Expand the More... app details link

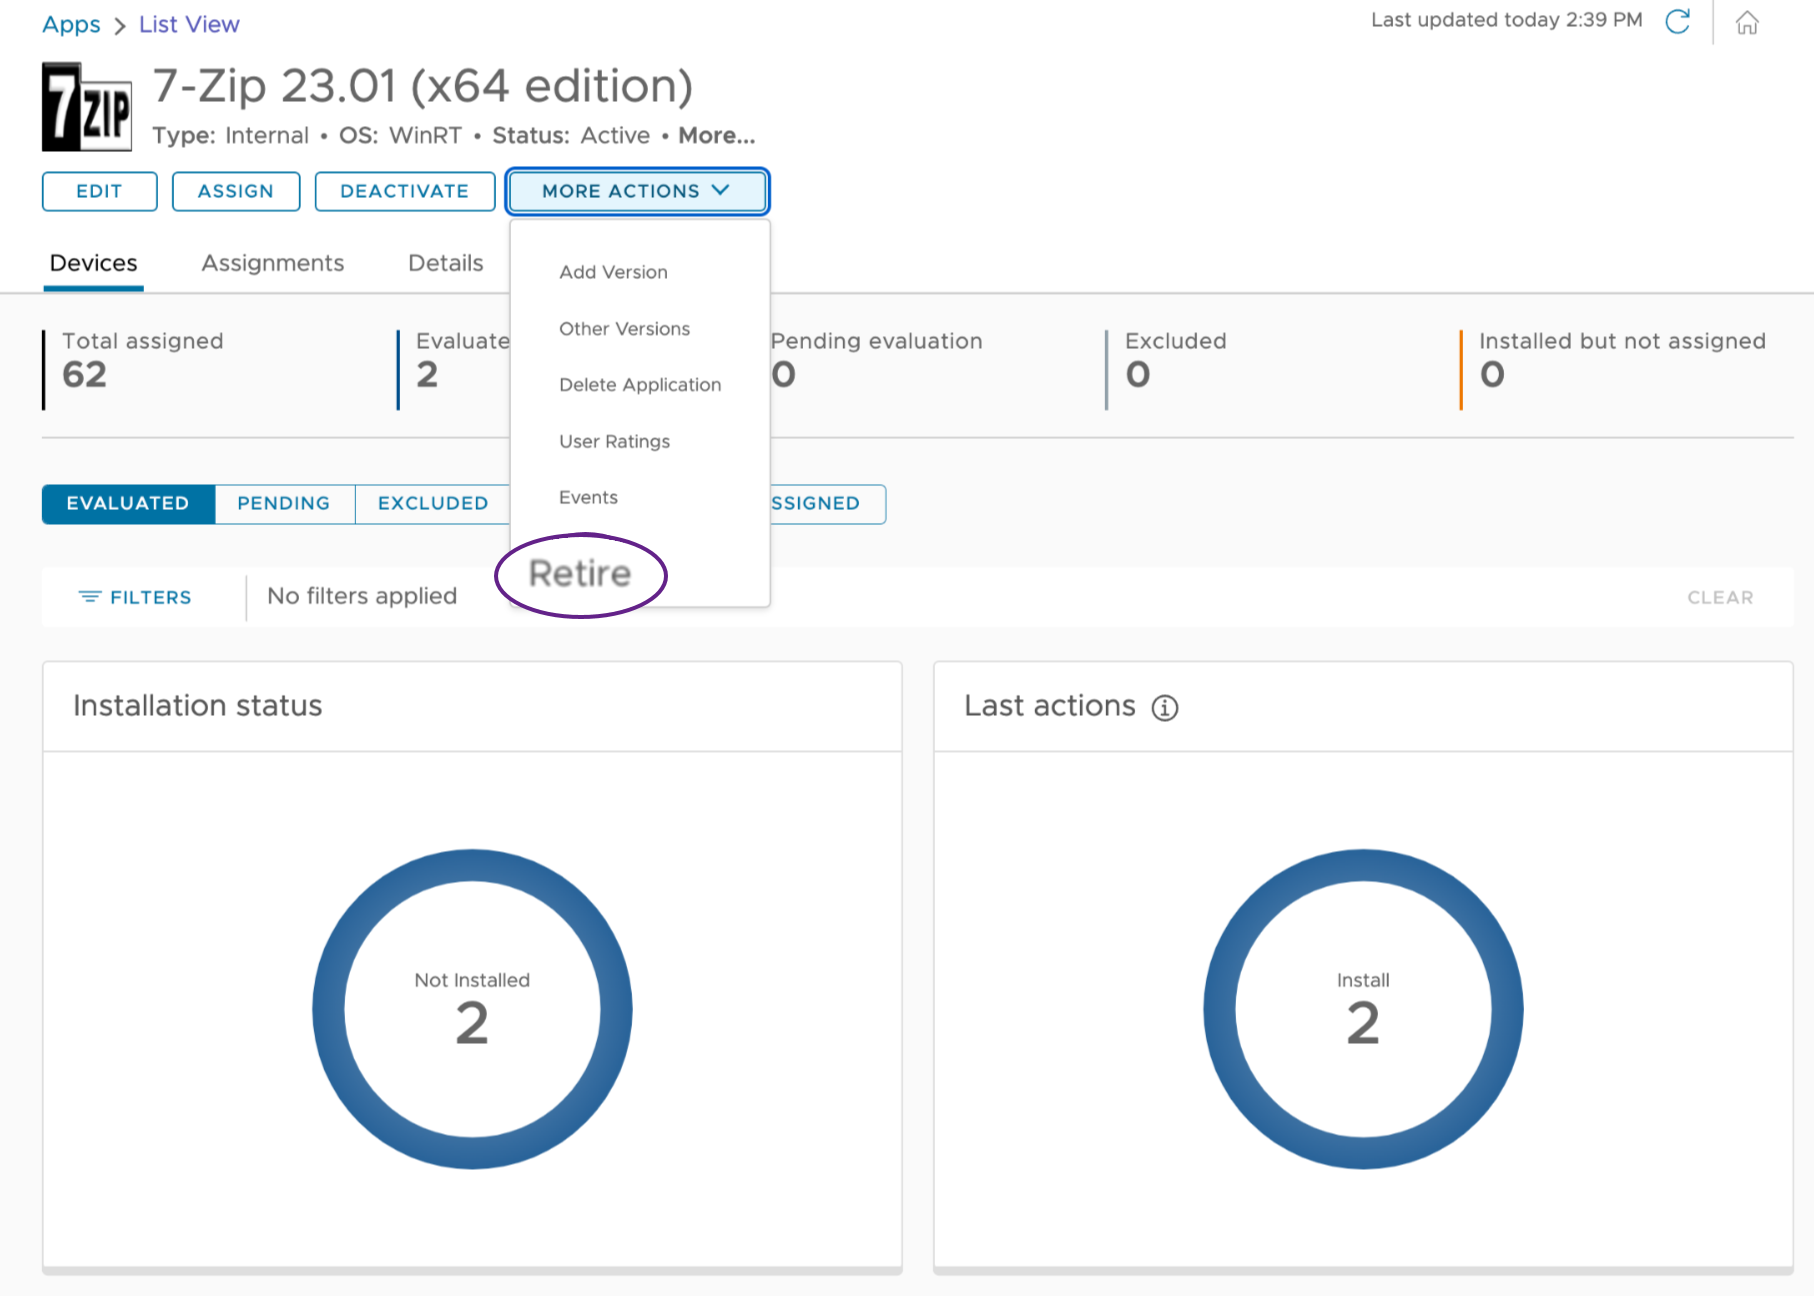click(716, 136)
